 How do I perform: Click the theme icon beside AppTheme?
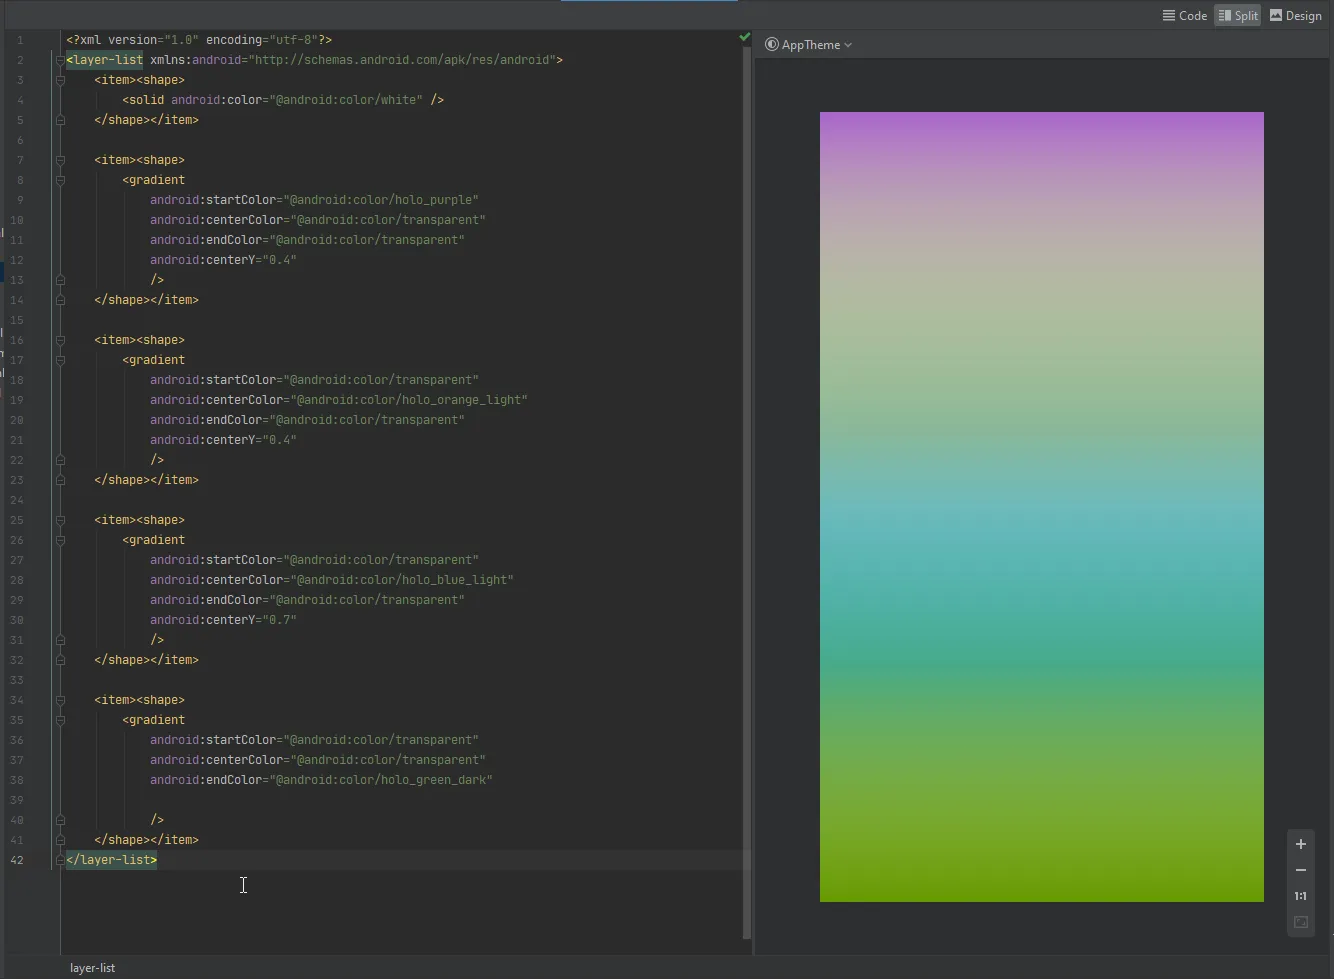tap(771, 45)
